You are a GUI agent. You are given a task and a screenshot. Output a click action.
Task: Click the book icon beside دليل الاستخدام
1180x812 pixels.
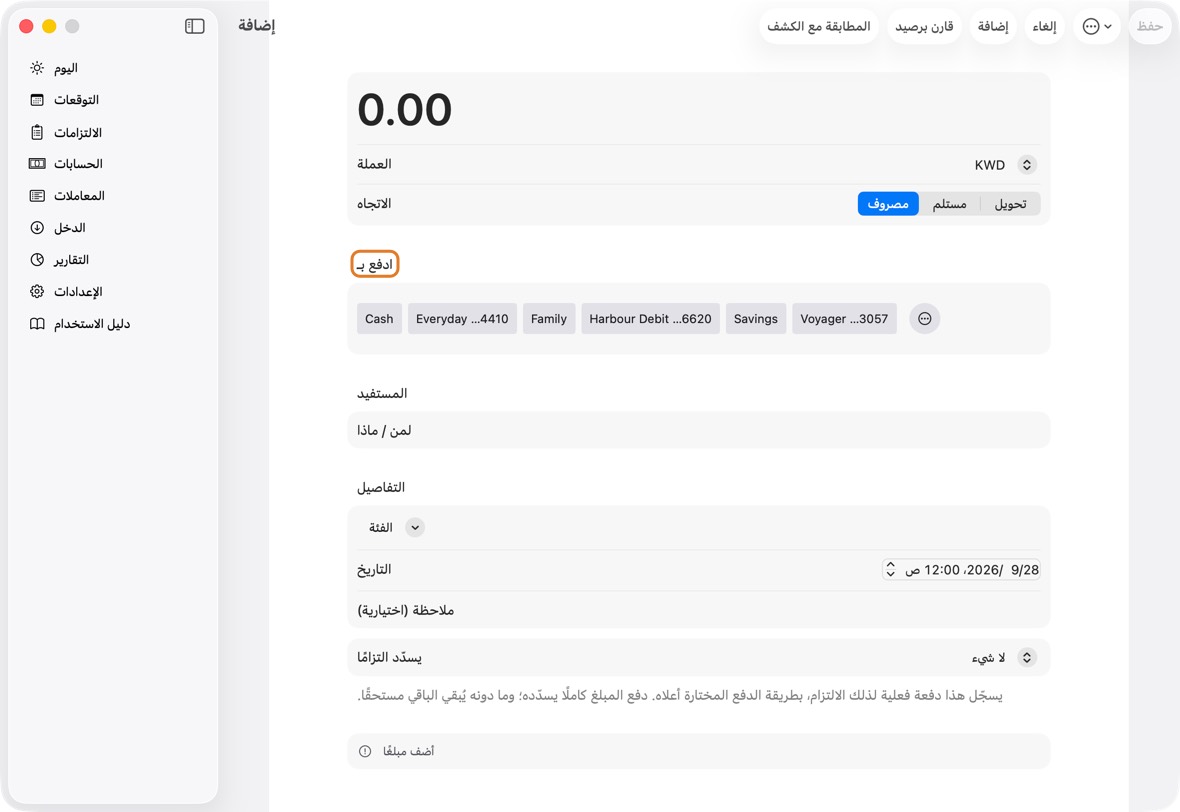pyautogui.click(x=37, y=324)
